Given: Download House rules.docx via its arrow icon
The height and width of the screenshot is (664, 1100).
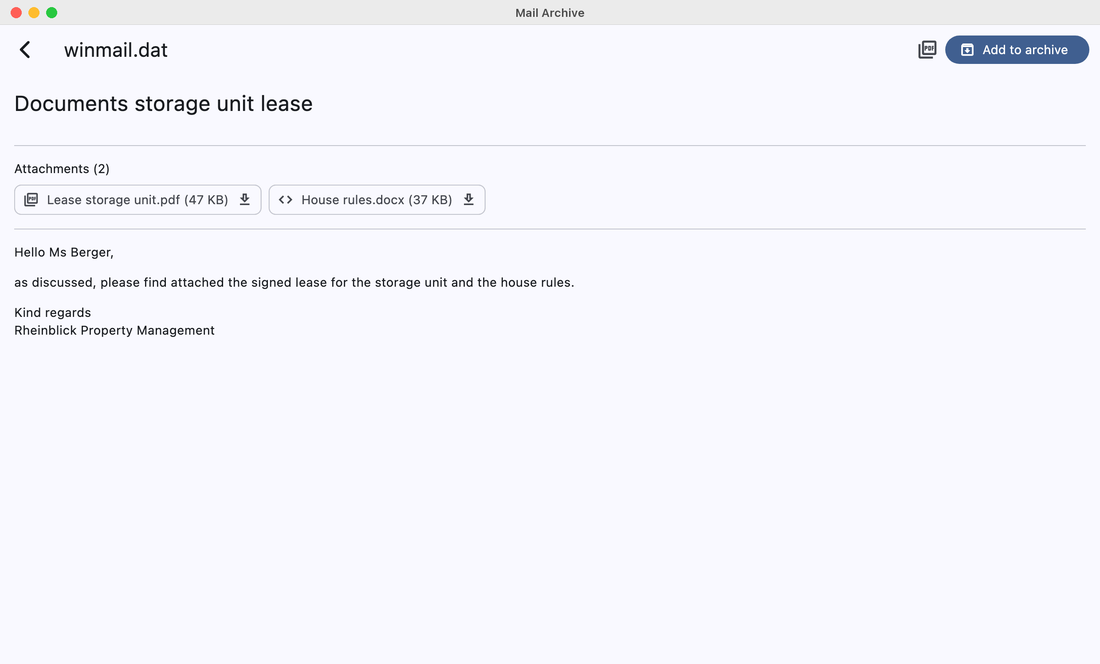Looking at the screenshot, I should click(469, 200).
